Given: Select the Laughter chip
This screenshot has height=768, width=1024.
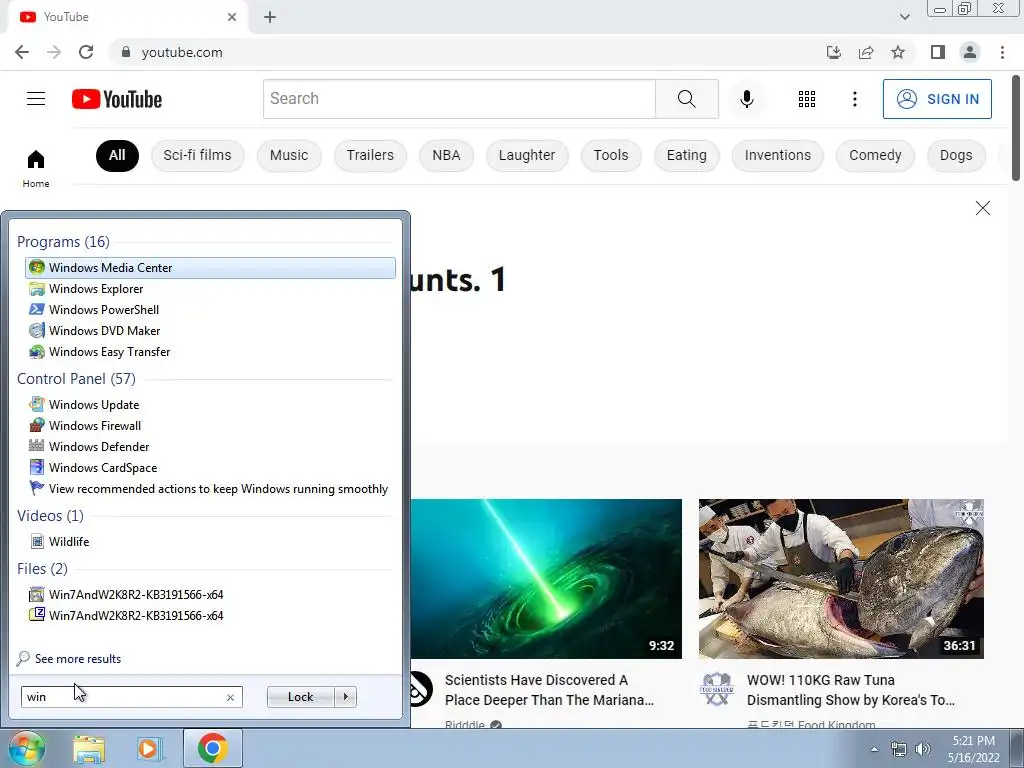Looking at the screenshot, I should 527,155.
